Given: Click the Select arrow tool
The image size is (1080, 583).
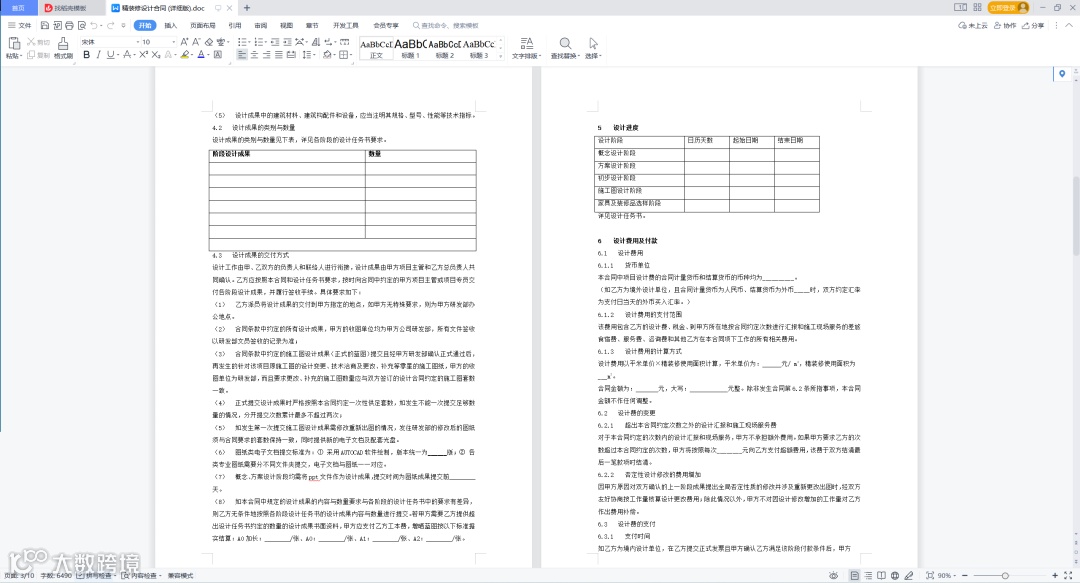Looking at the screenshot, I should [x=593, y=48].
